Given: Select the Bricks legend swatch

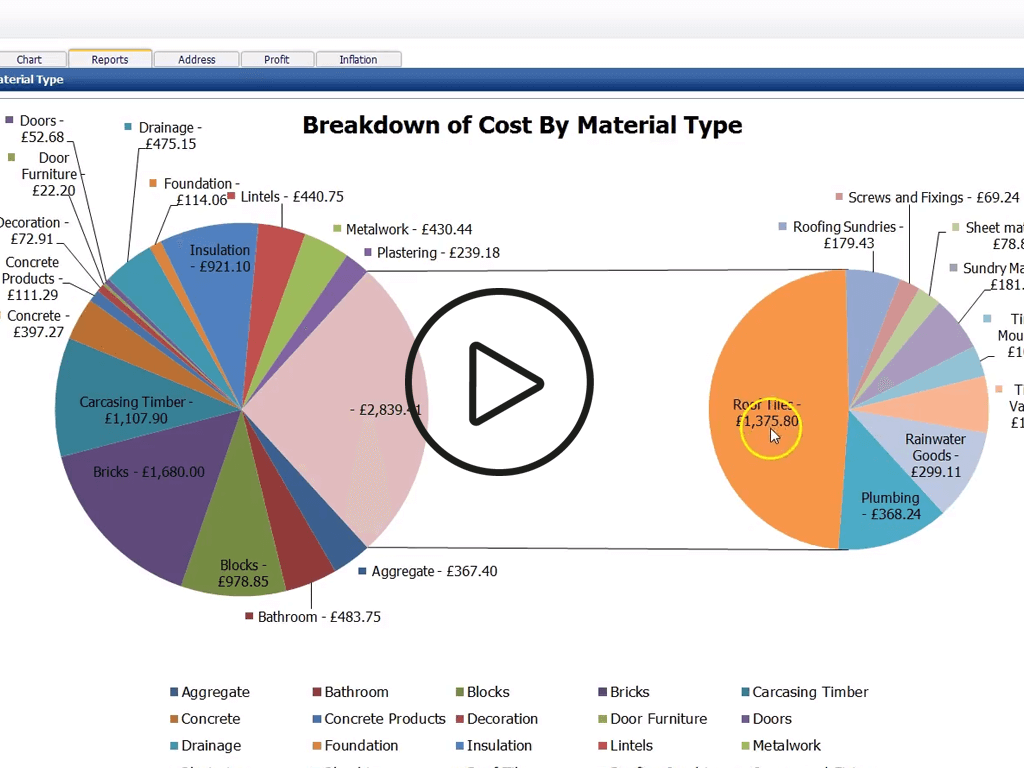Looking at the screenshot, I should (x=603, y=692).
